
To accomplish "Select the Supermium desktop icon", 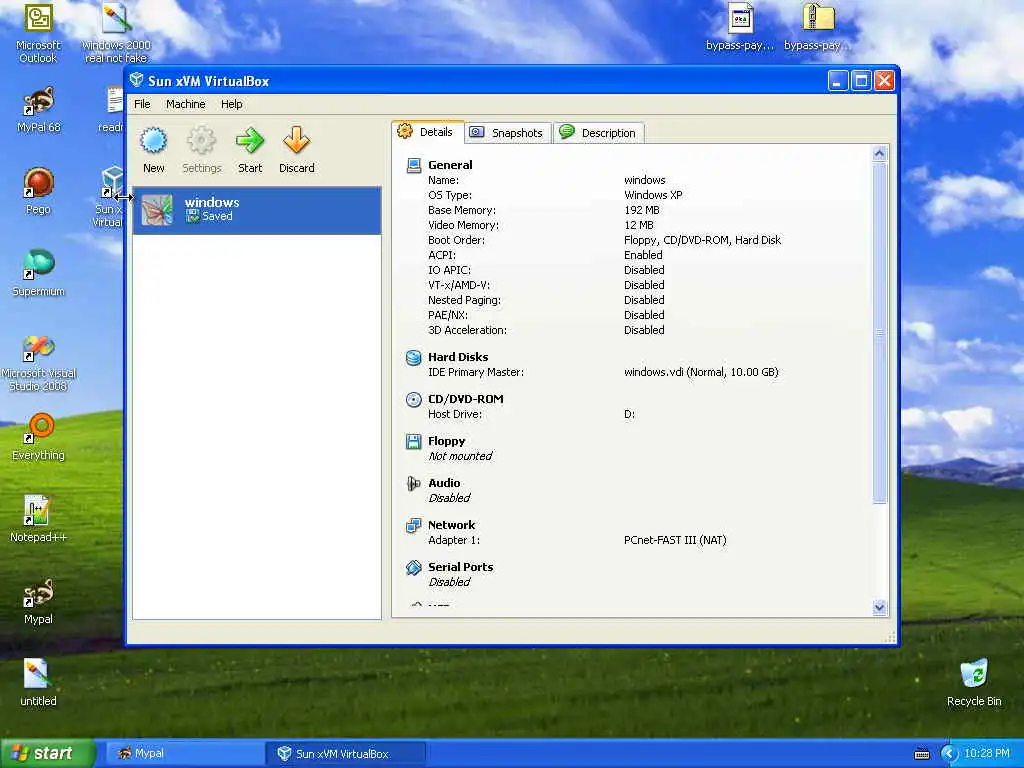I will click(38, 273).
